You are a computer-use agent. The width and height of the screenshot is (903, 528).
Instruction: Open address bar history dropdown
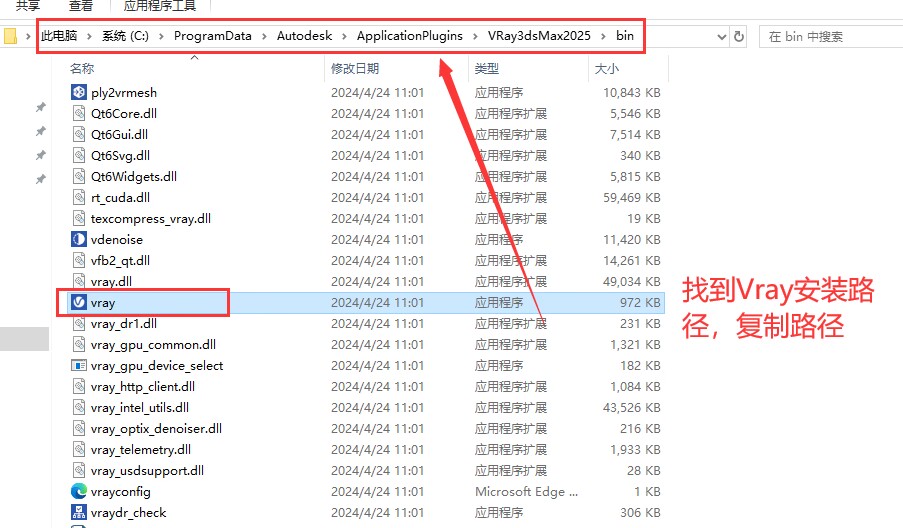point(722,37)
